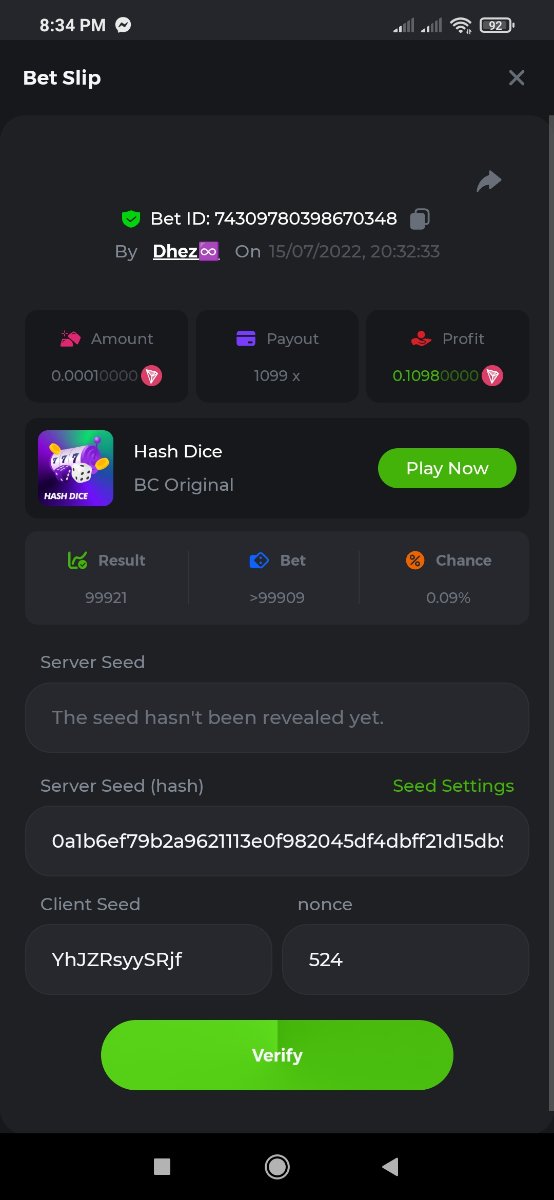
Task: Focus the Client Seed input field
Action: [x=148, y=959]
